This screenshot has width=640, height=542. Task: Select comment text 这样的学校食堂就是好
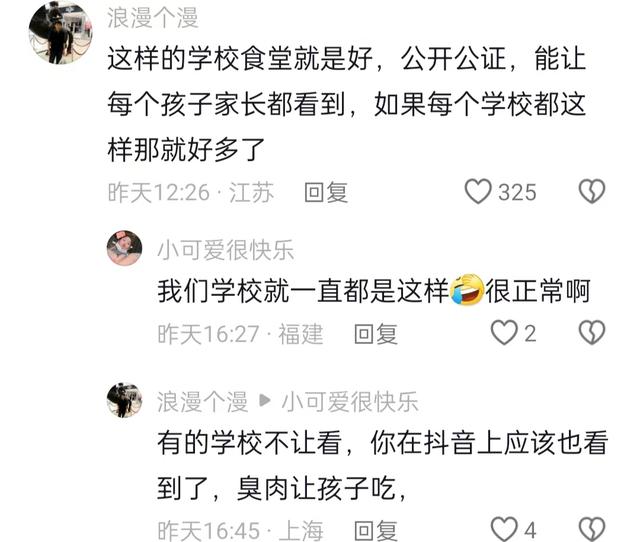240,59
